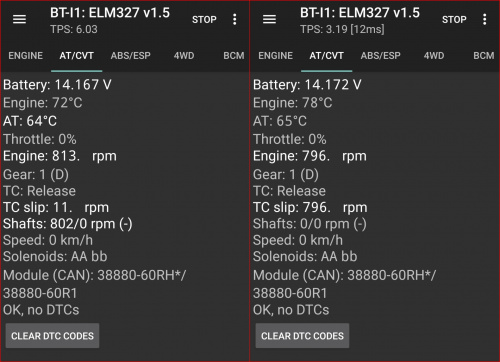
Task: Open hamburger menu in right screenshot
Action: pyautogui.click(x=269, y=19)
